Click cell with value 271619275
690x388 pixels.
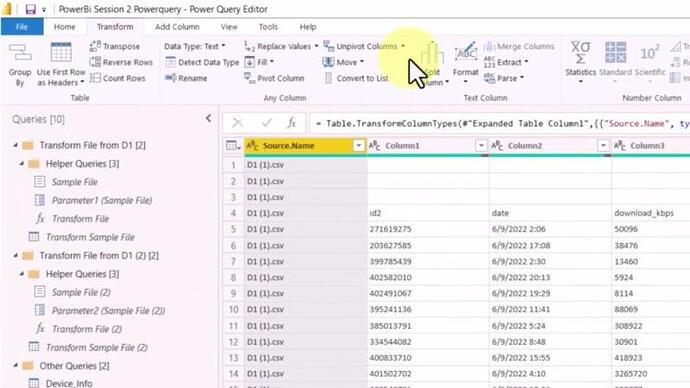tap(428, 229)
